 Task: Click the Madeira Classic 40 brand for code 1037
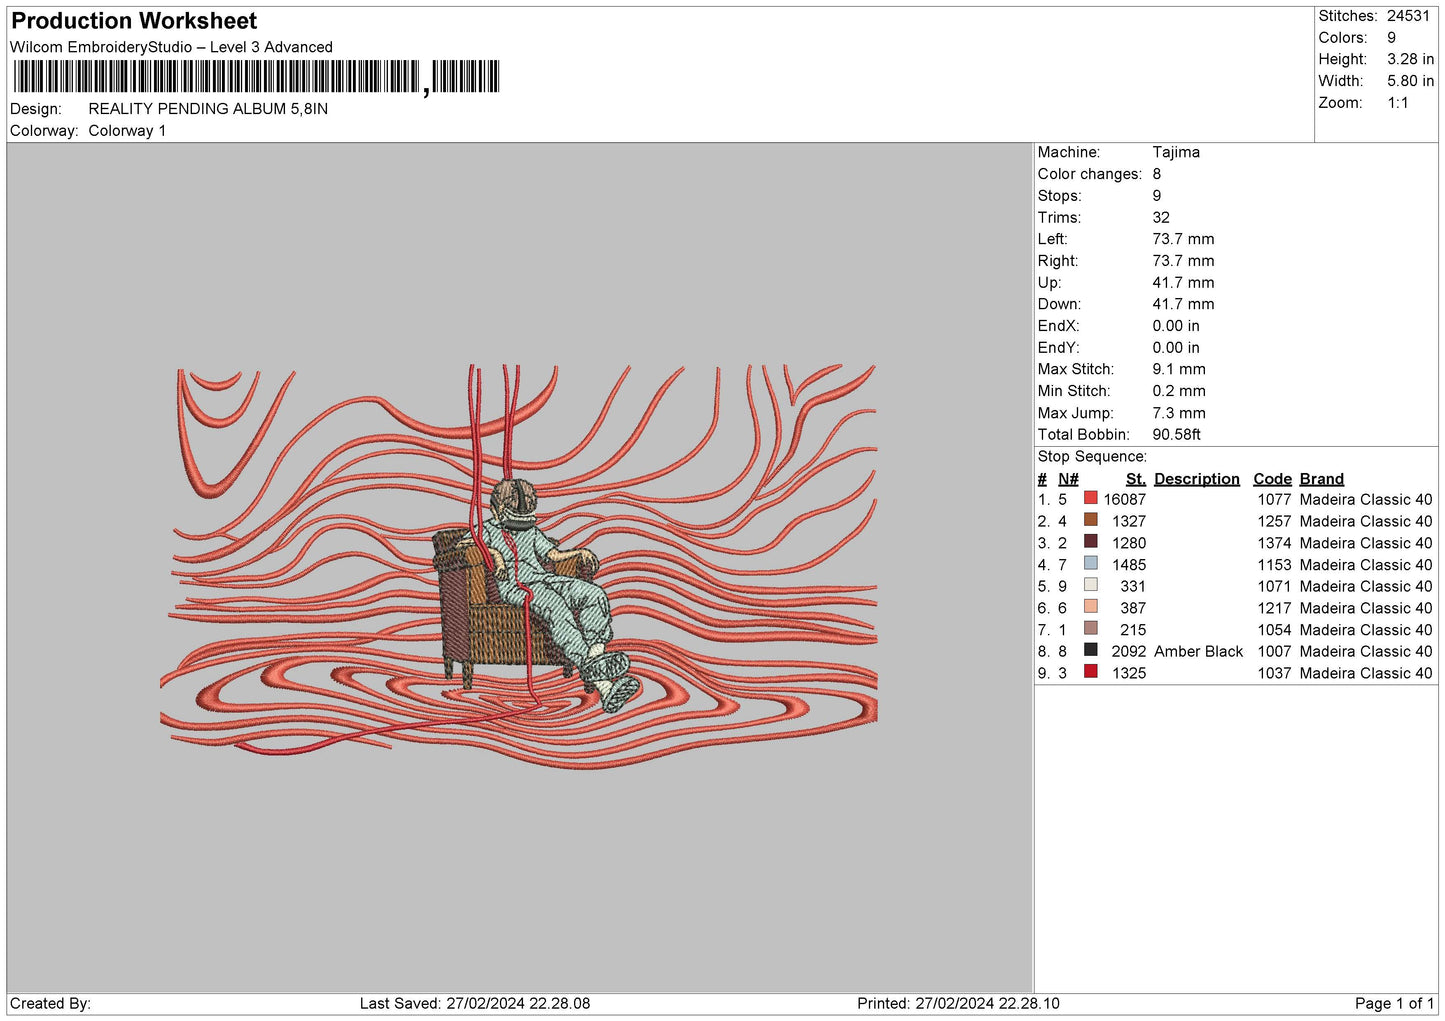point(1365,673)
